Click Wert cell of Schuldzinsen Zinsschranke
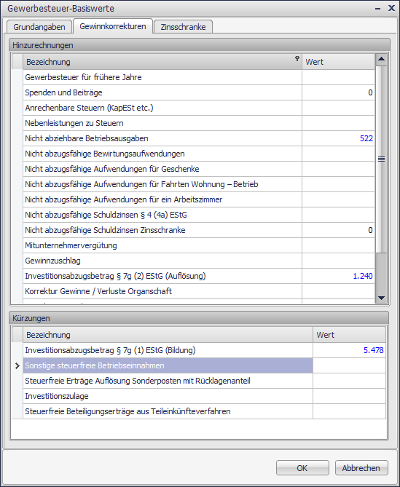 (x=338, y=230)
